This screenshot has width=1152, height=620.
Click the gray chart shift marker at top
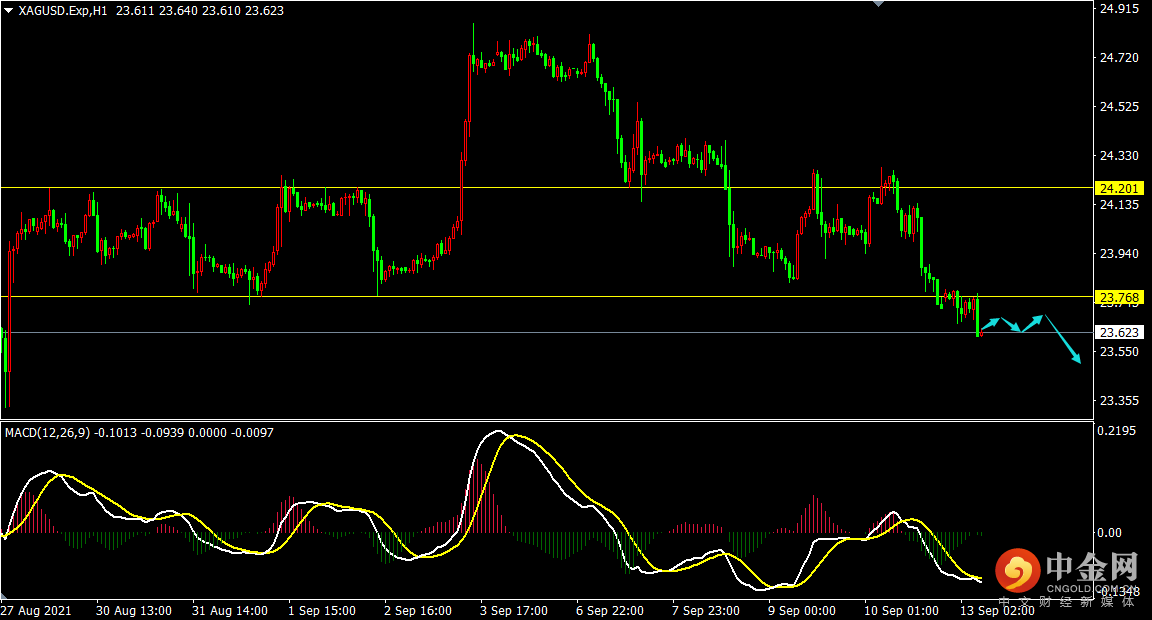click(x=878, y=4)
